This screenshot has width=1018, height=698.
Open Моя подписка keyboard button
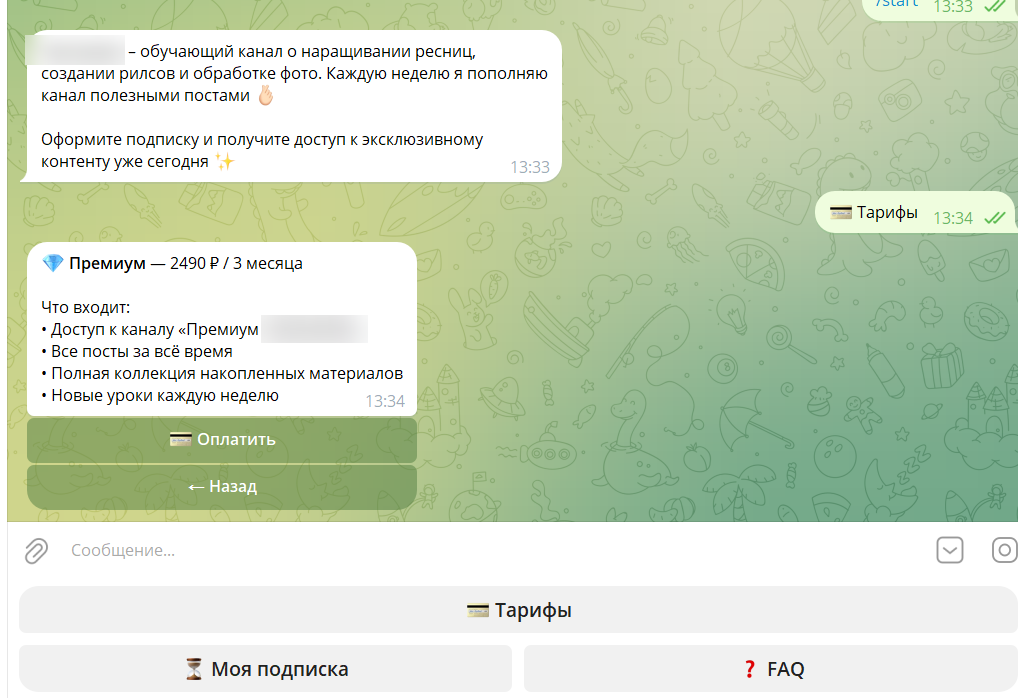[x=266, y=669]
